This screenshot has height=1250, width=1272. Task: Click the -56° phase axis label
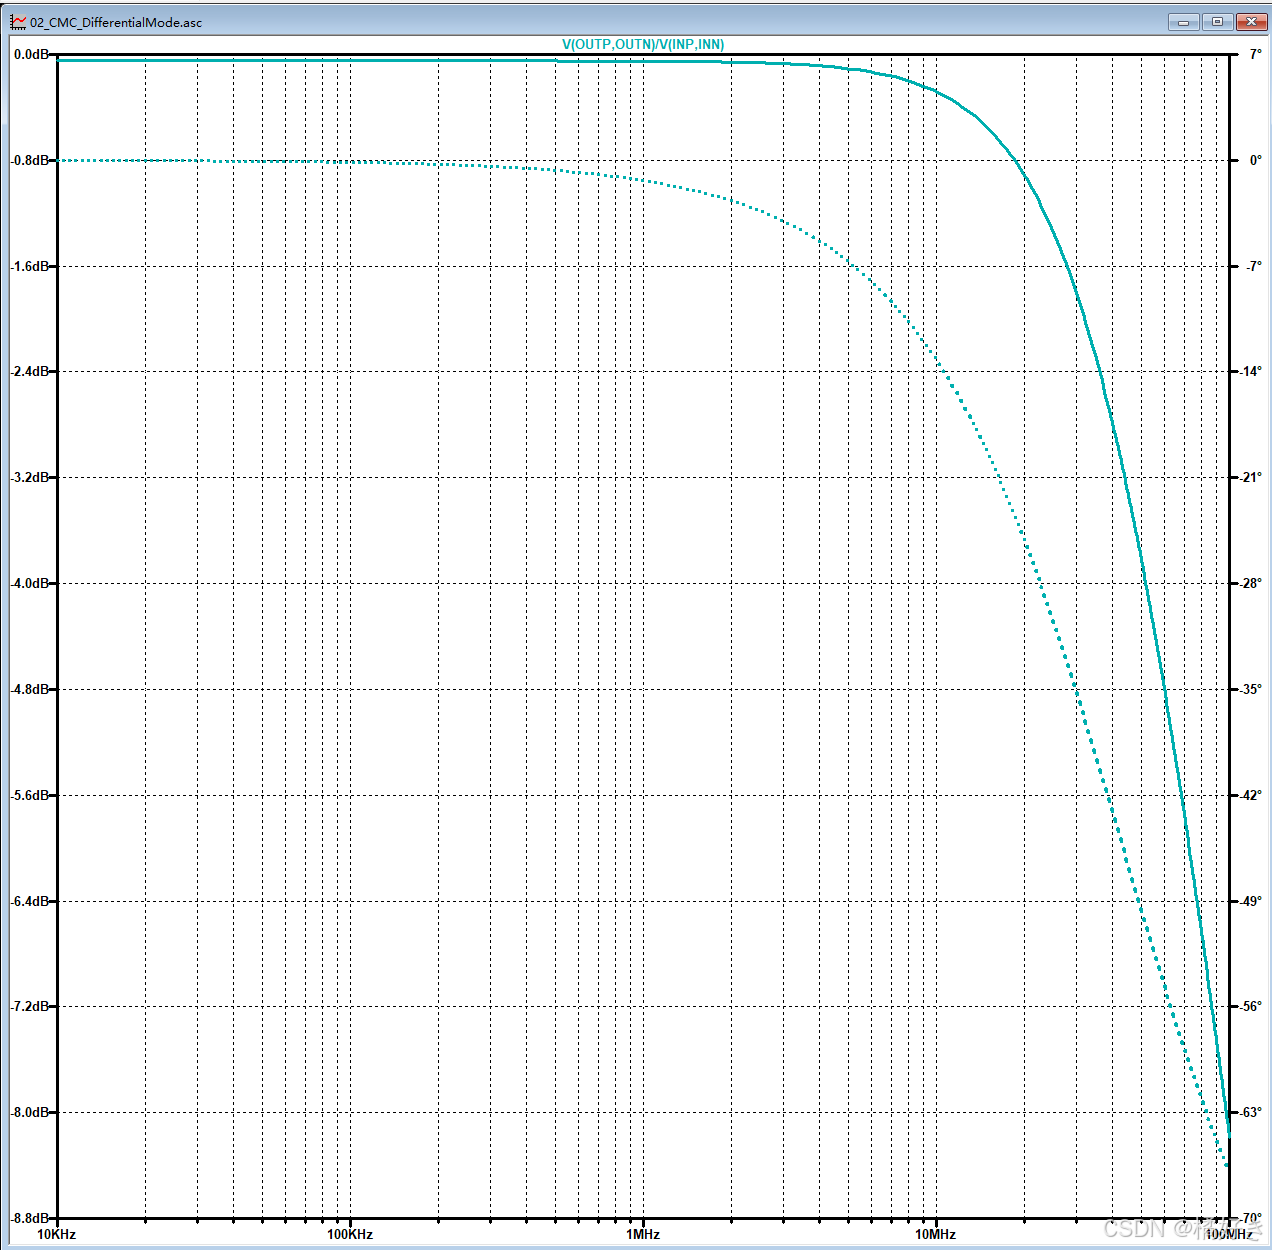pos(1251,1006)
